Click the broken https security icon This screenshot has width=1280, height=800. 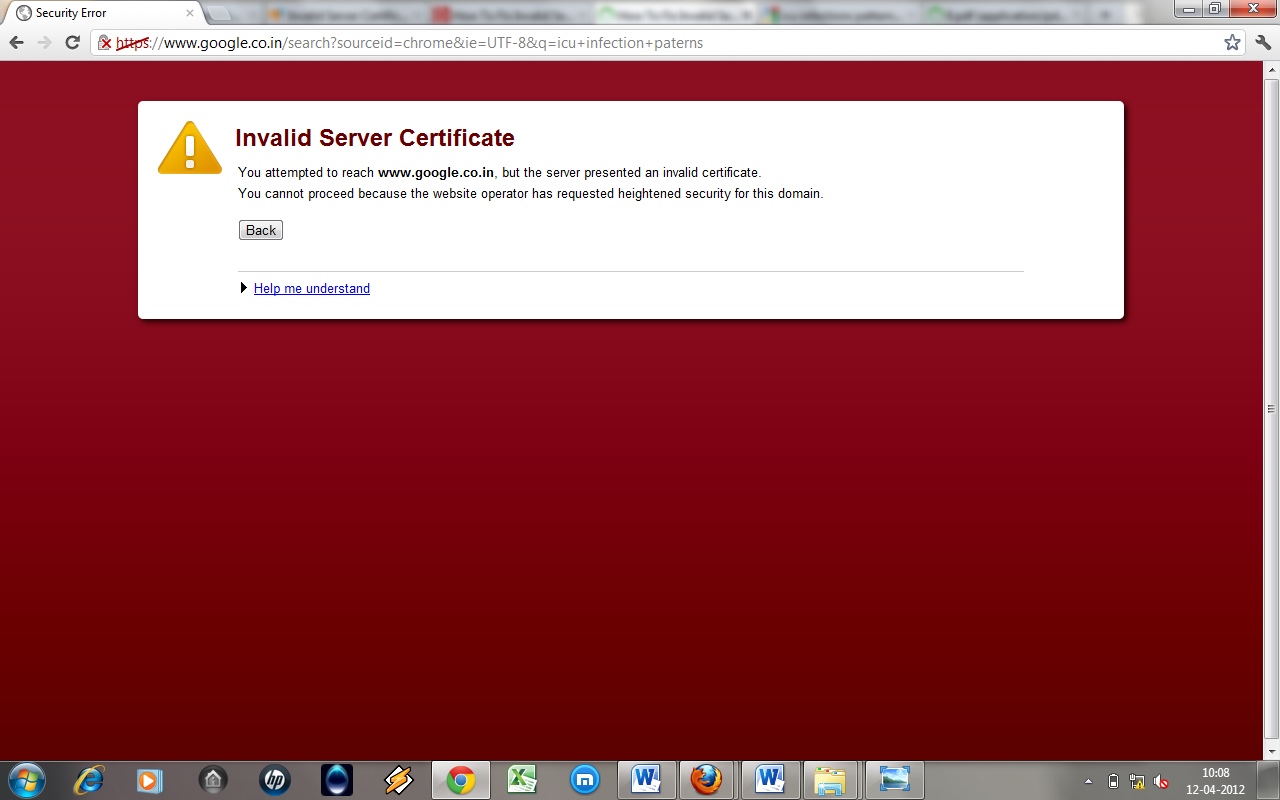click(105, 43)
